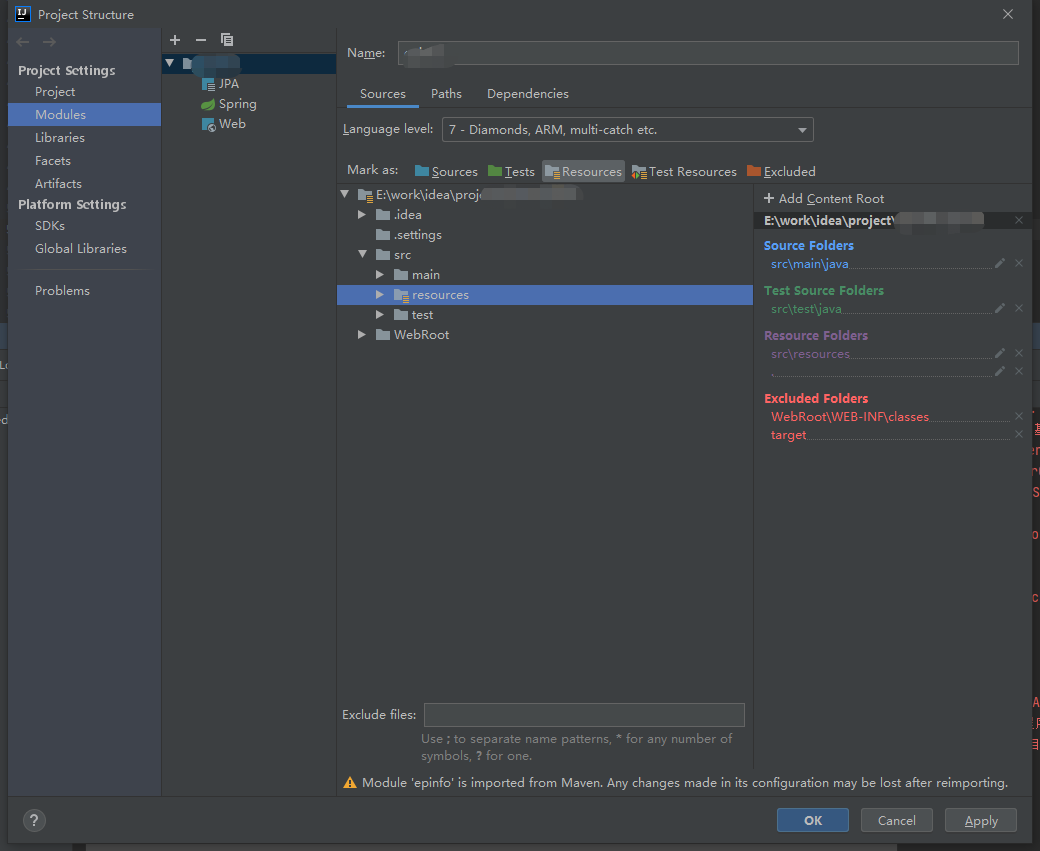Screen dimensions: 1040x851
Task: Switch to the Sources tab
Action: pos(383,94)
